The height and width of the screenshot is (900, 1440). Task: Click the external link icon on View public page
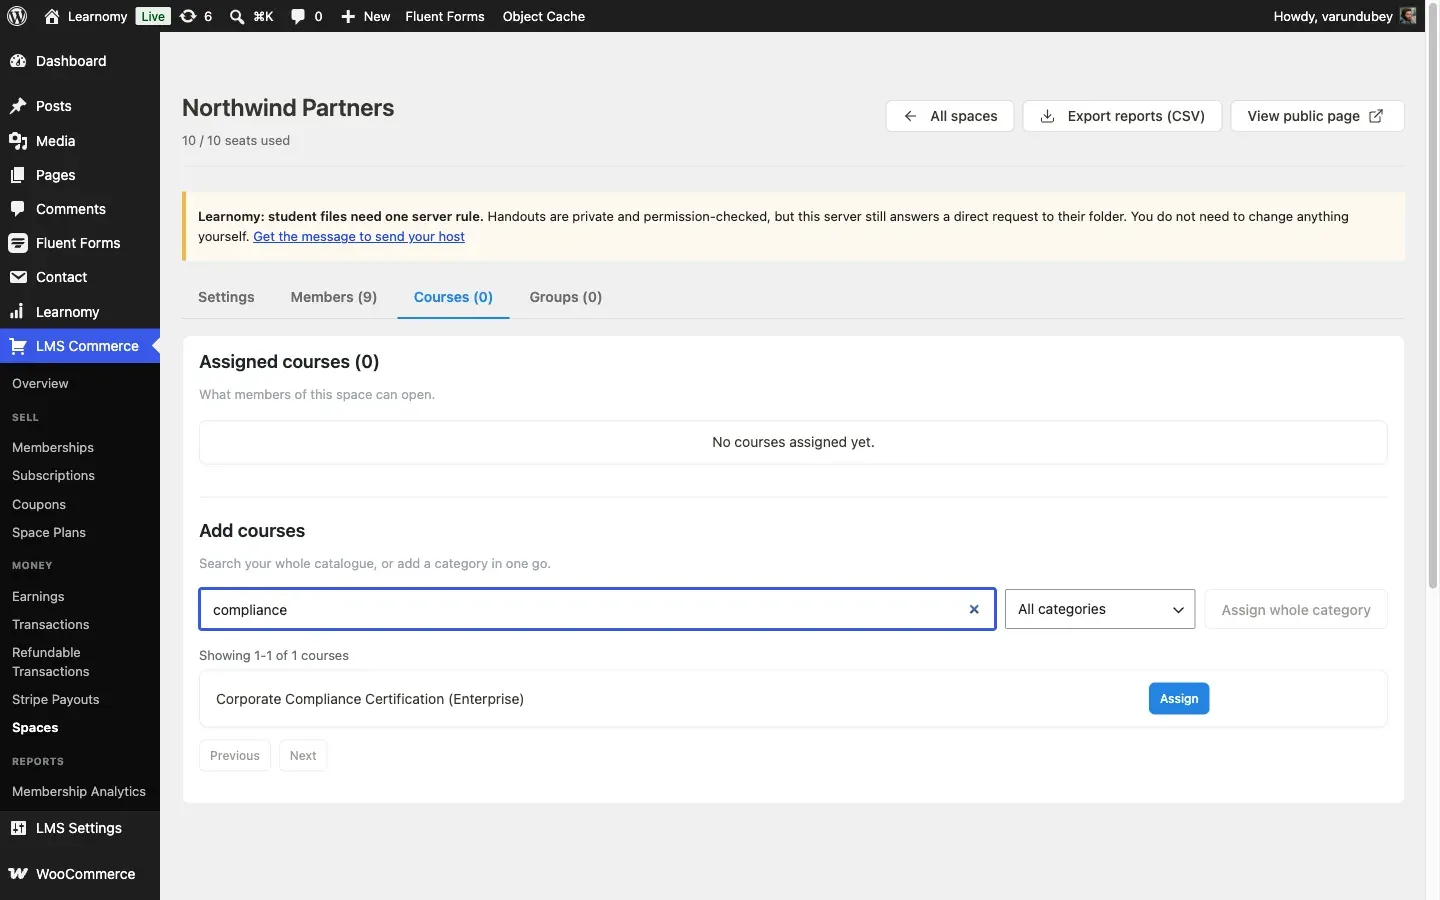coord(1376,116)
